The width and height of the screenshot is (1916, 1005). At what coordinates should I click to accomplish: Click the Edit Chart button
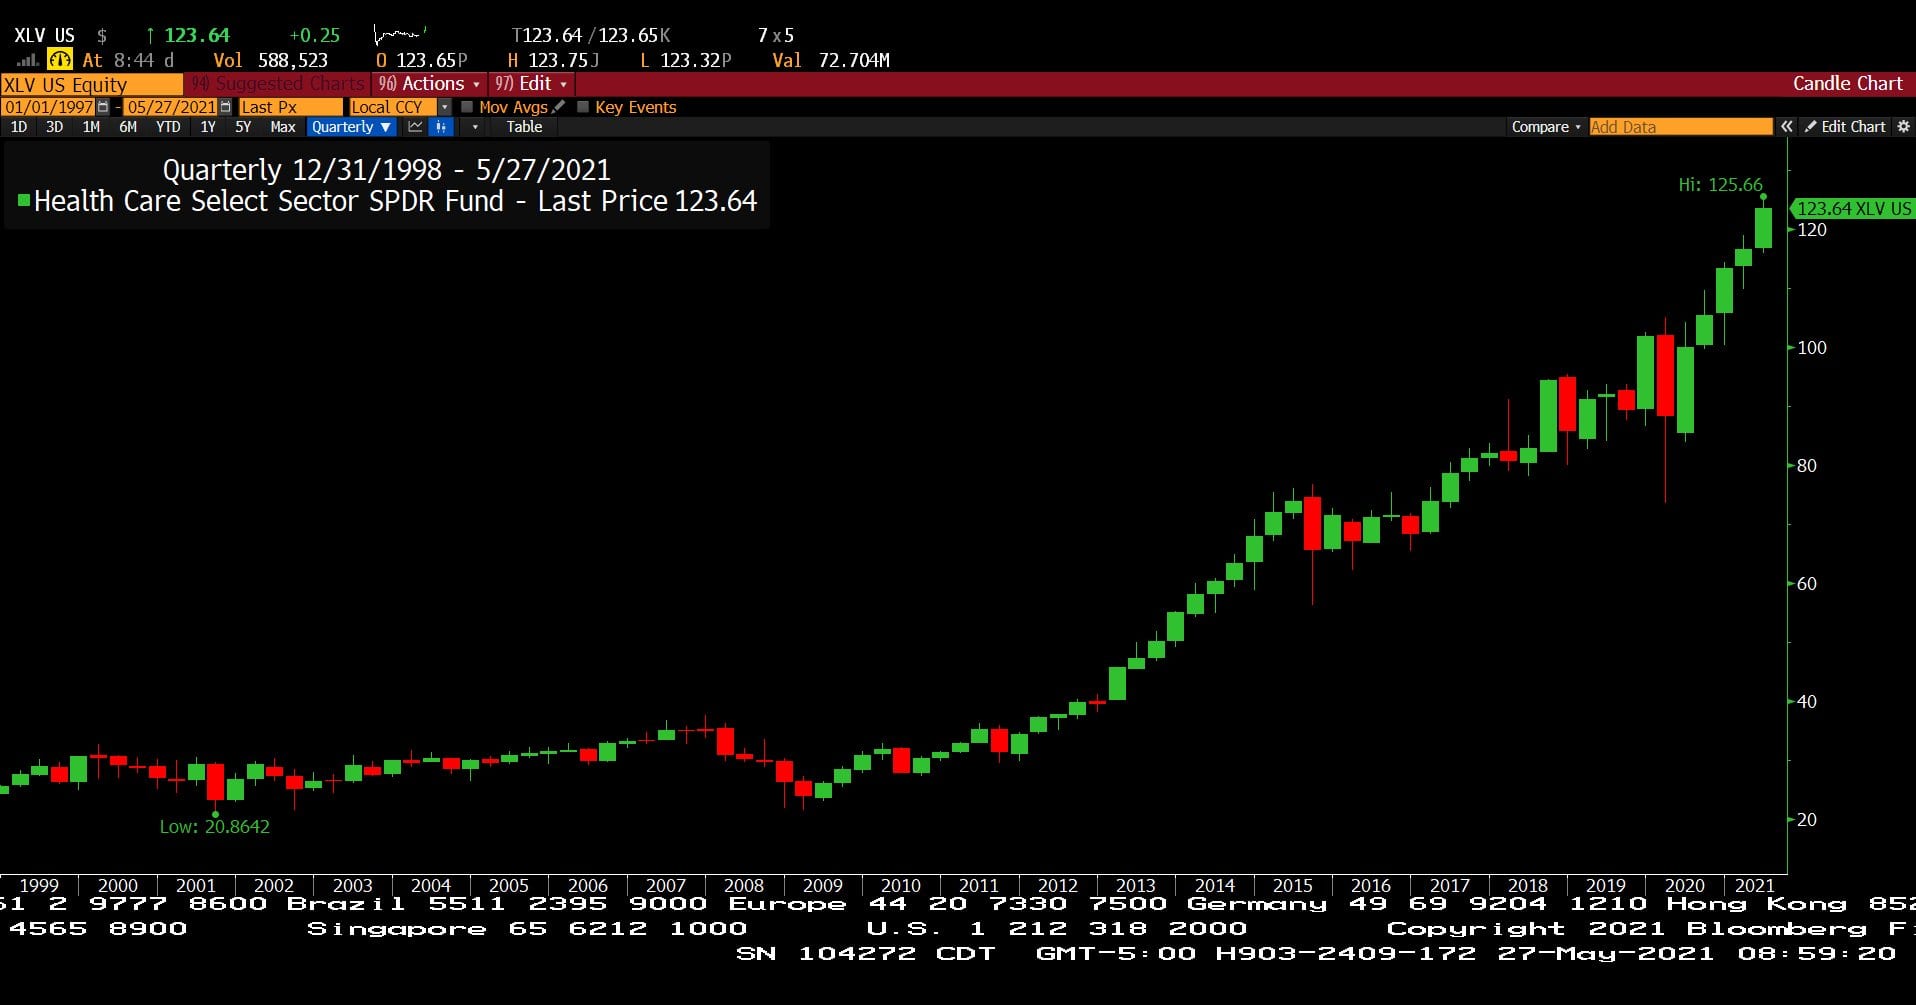[x=1845, y=127]
